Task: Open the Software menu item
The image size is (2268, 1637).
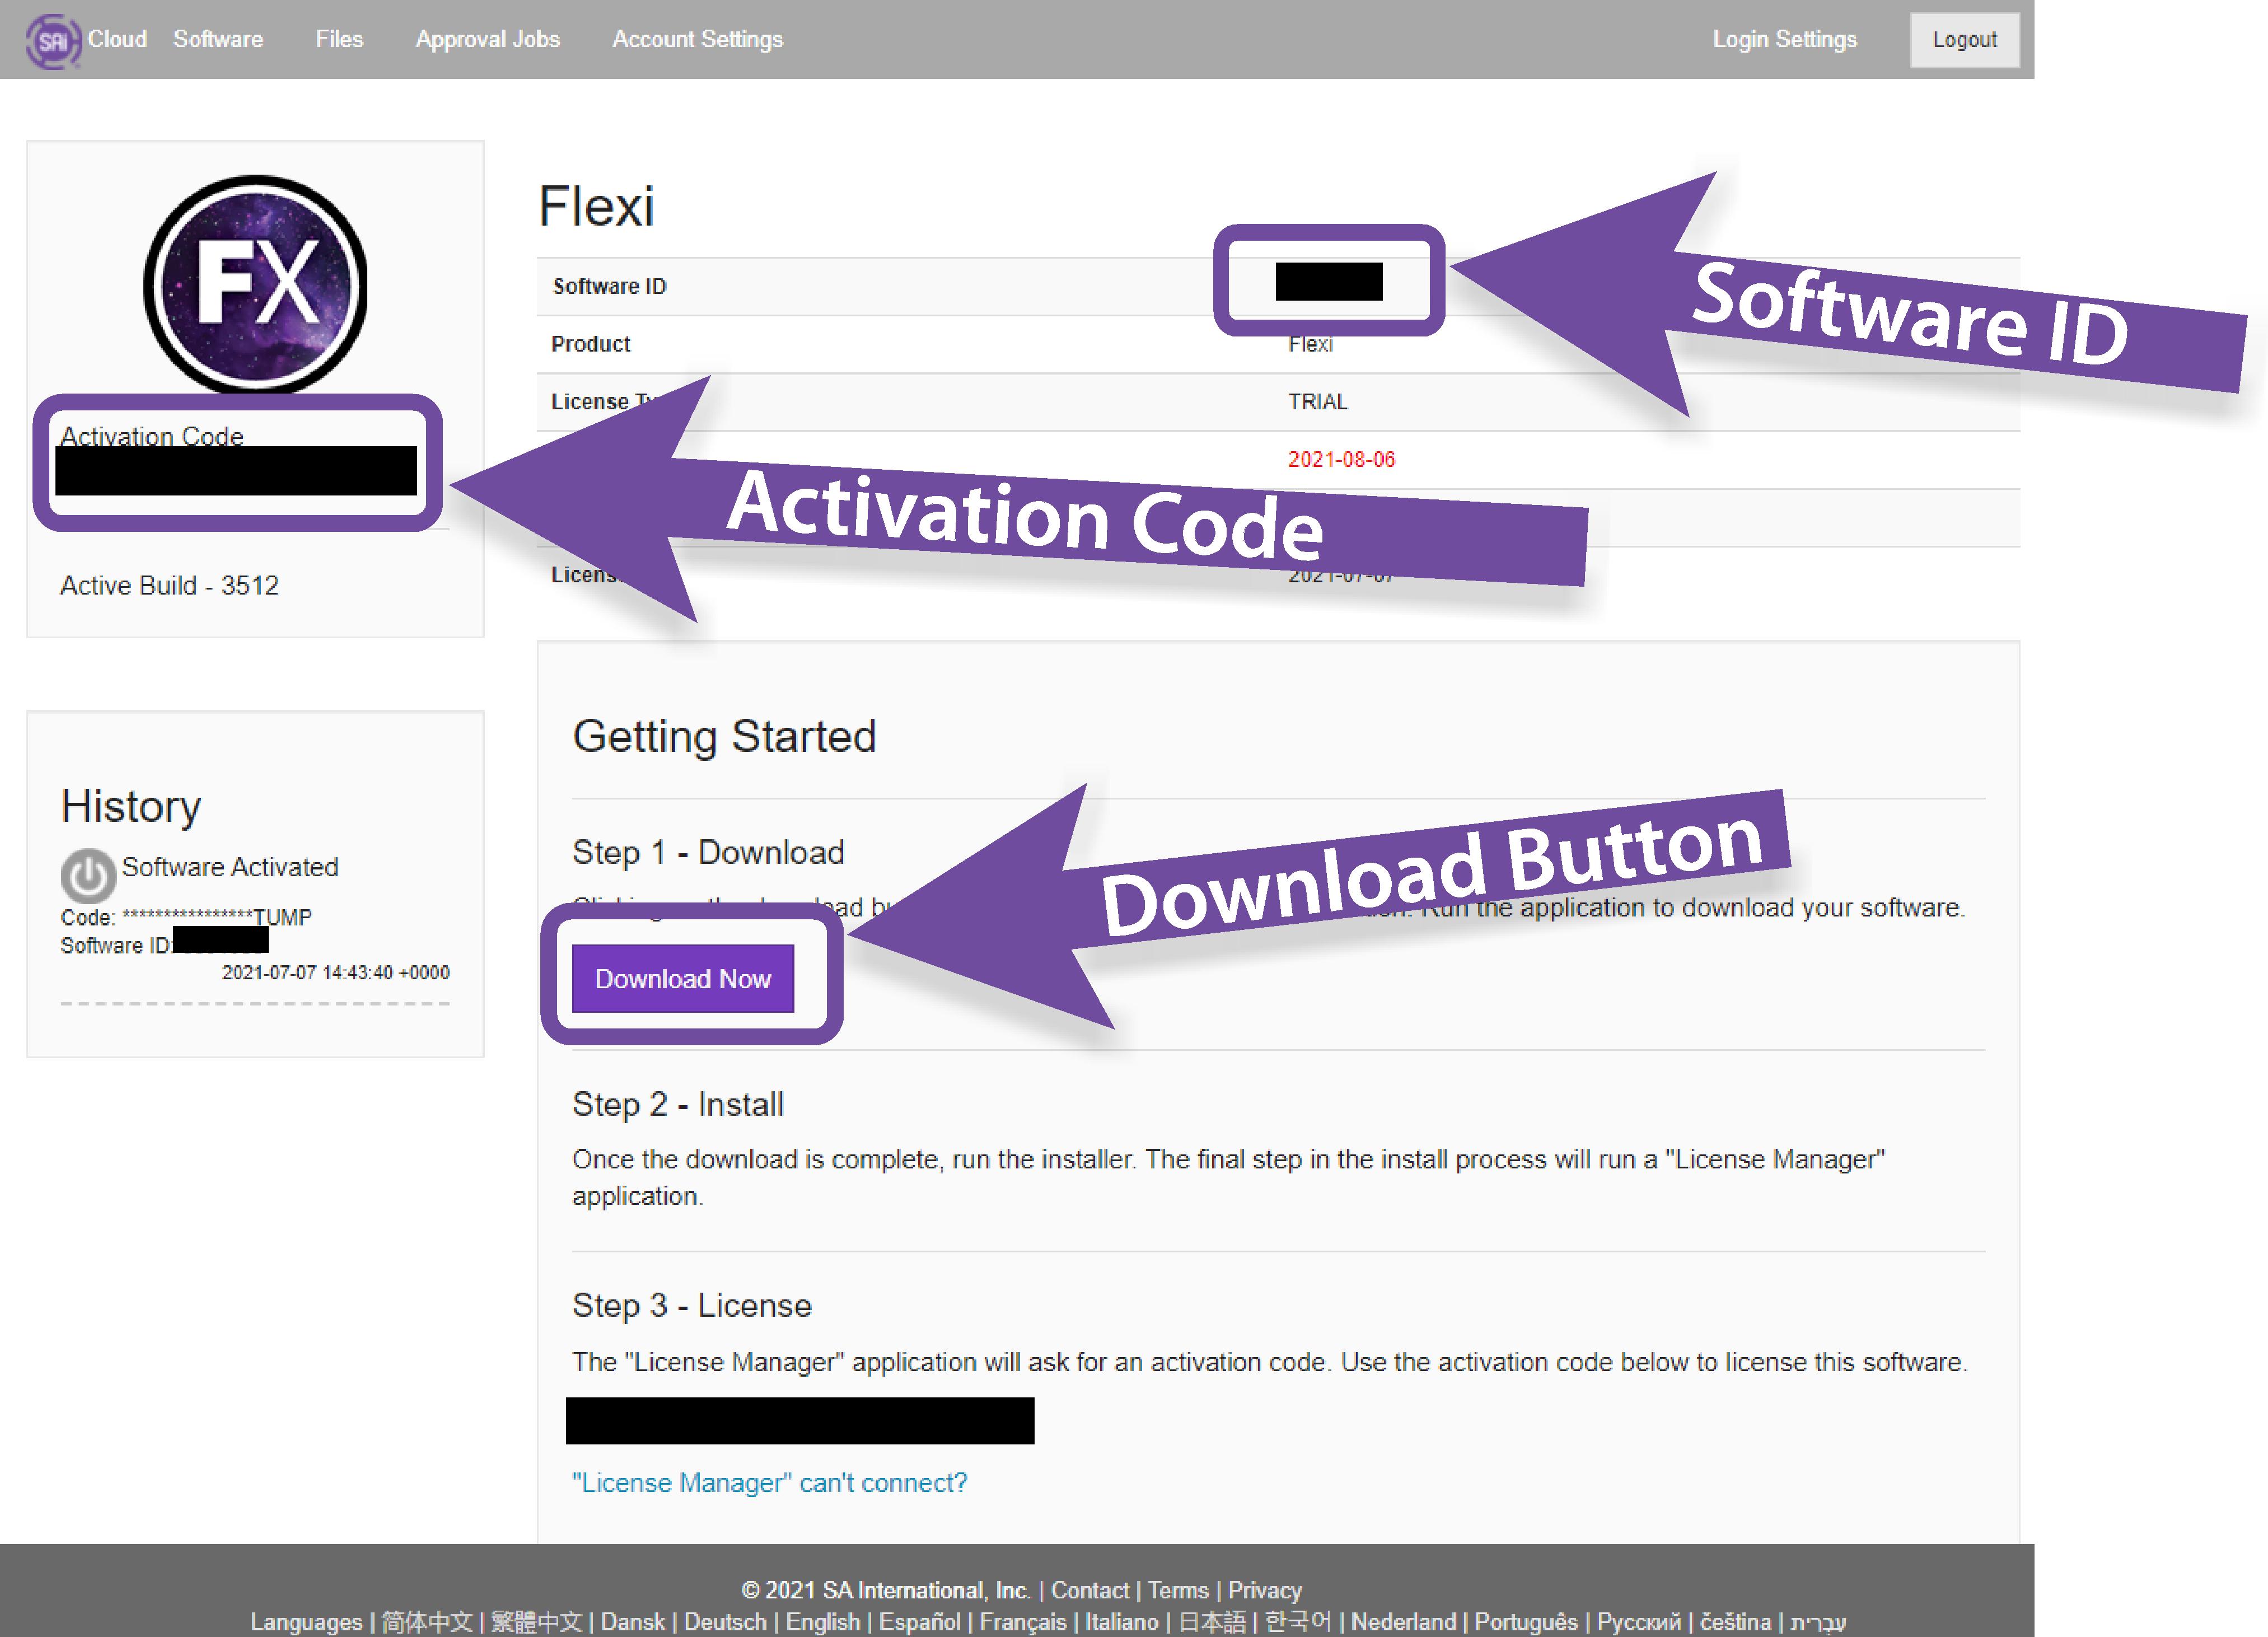Action: pyautogui.click(x=218, y=39)
